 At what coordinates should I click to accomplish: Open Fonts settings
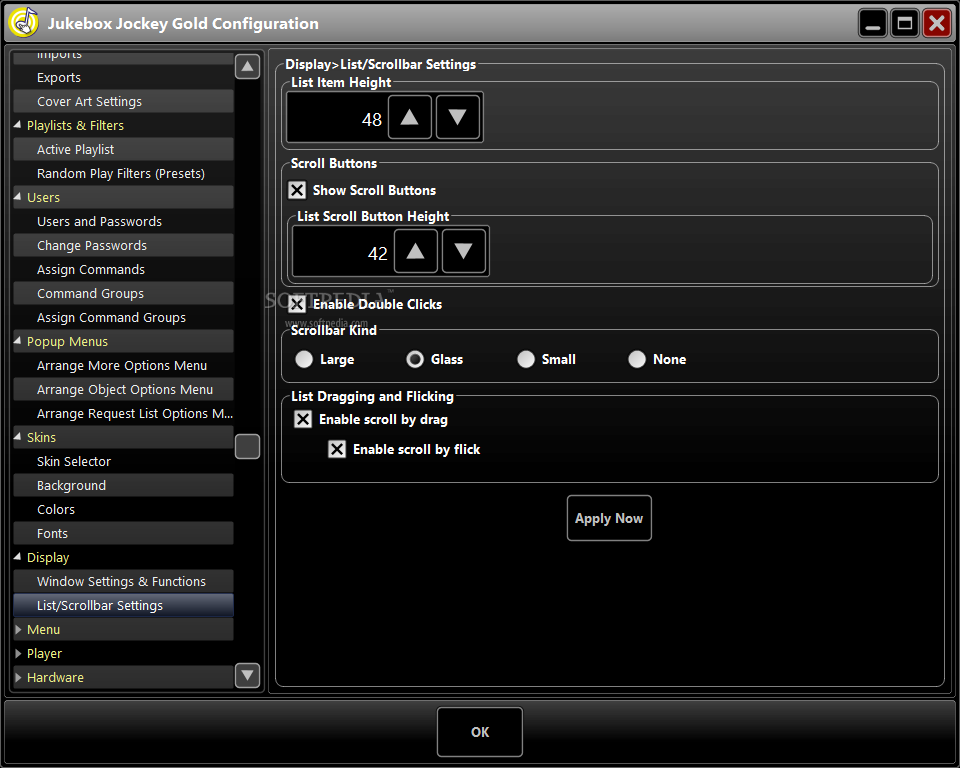pyautogui.click(x=123, y=533)
